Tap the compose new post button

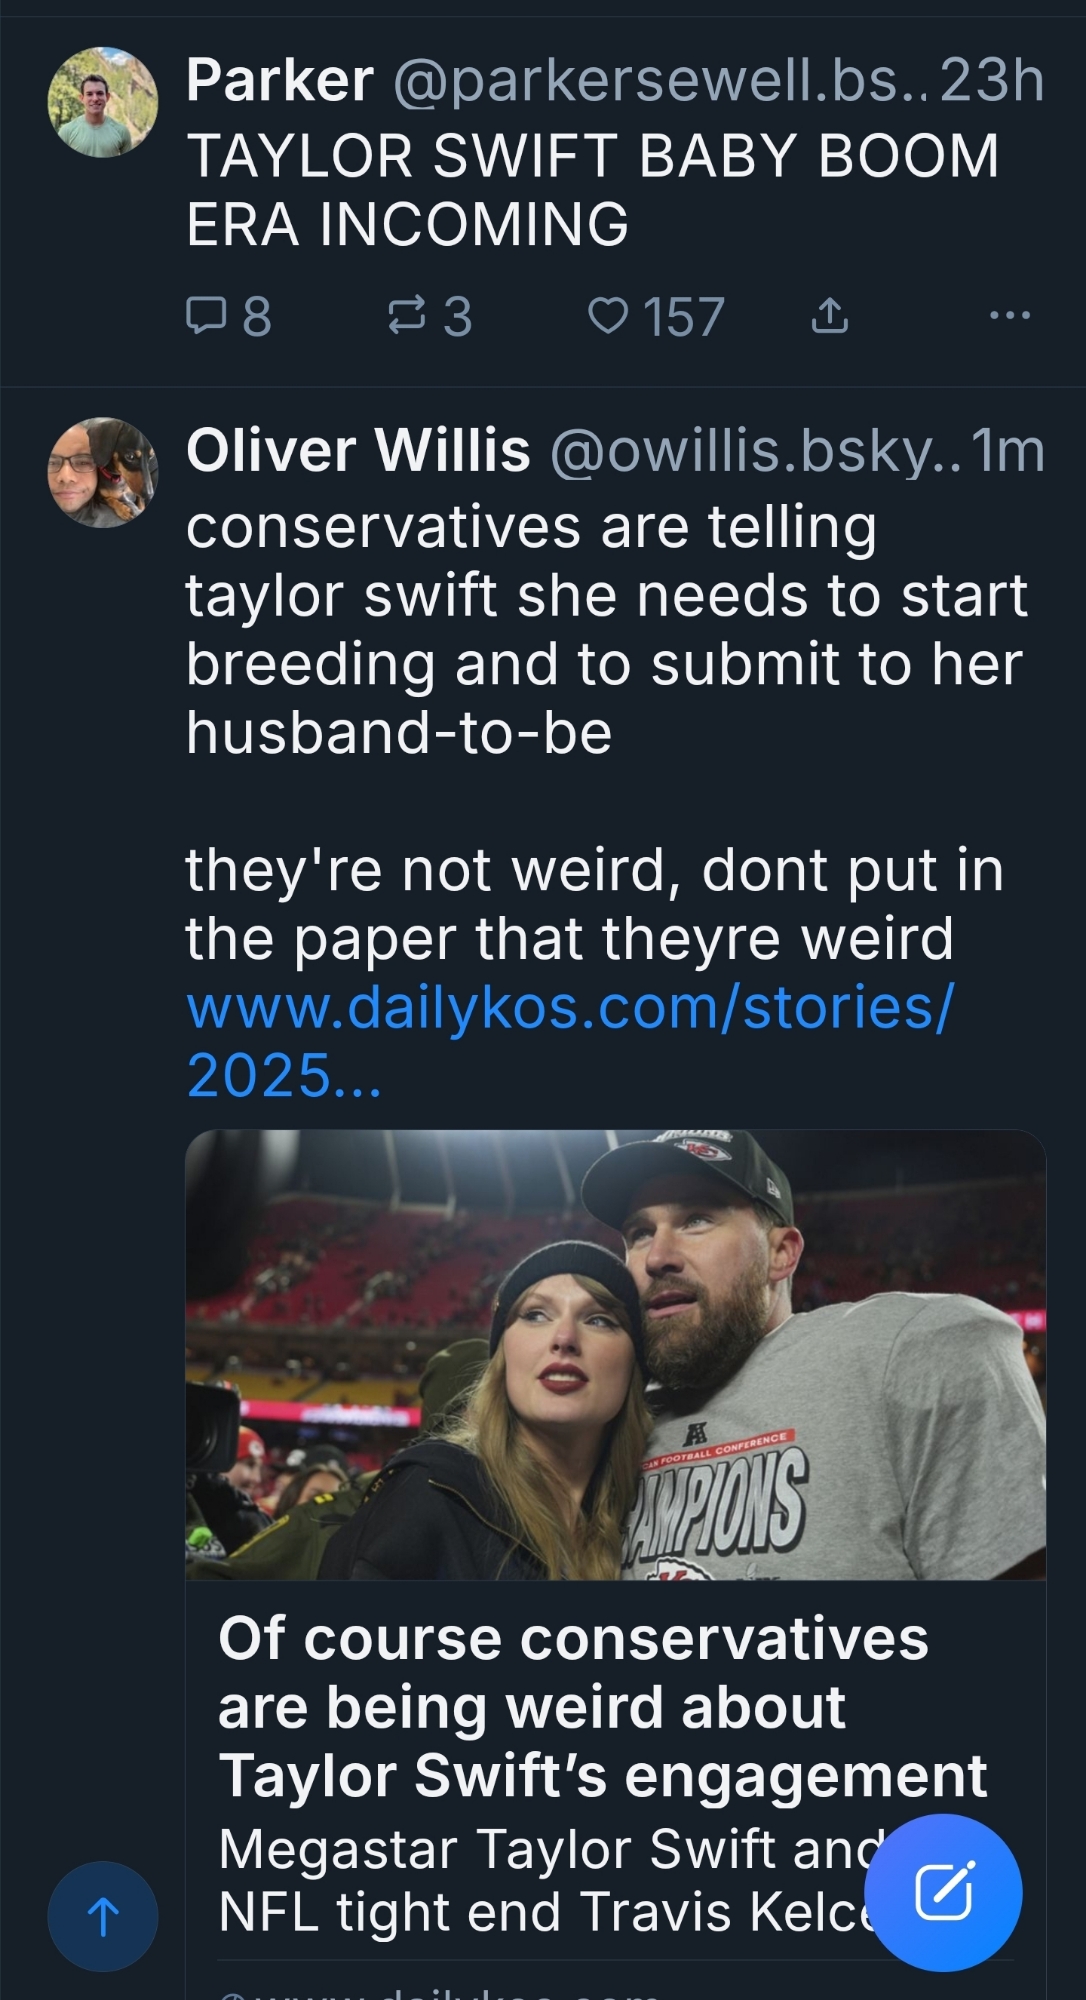943,1892
